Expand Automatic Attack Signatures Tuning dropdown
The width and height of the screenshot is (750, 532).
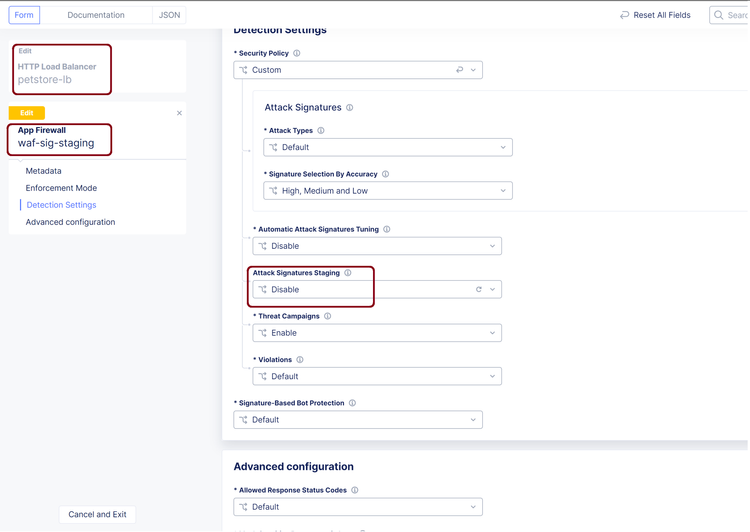pyautogui.click(x=377, y=246)
